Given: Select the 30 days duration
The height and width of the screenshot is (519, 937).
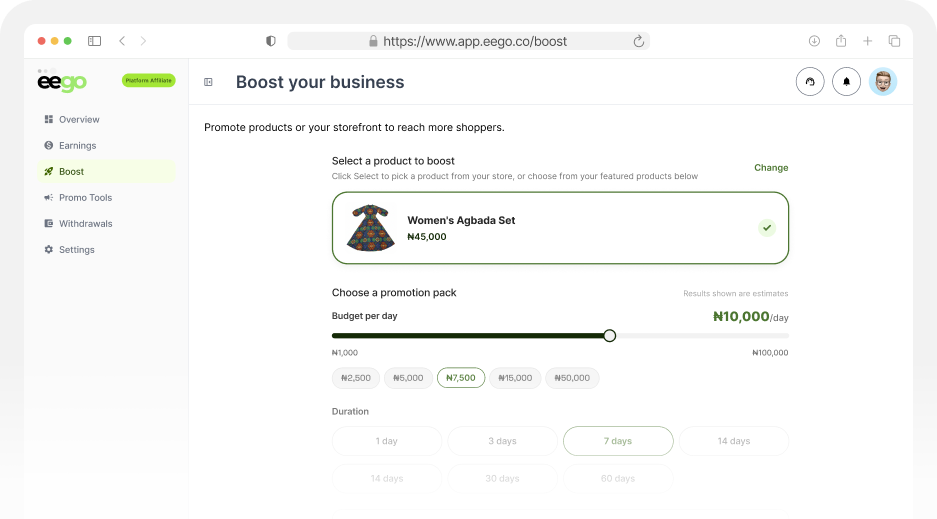Looking at the screenshot, I should (x=503, y=478).
